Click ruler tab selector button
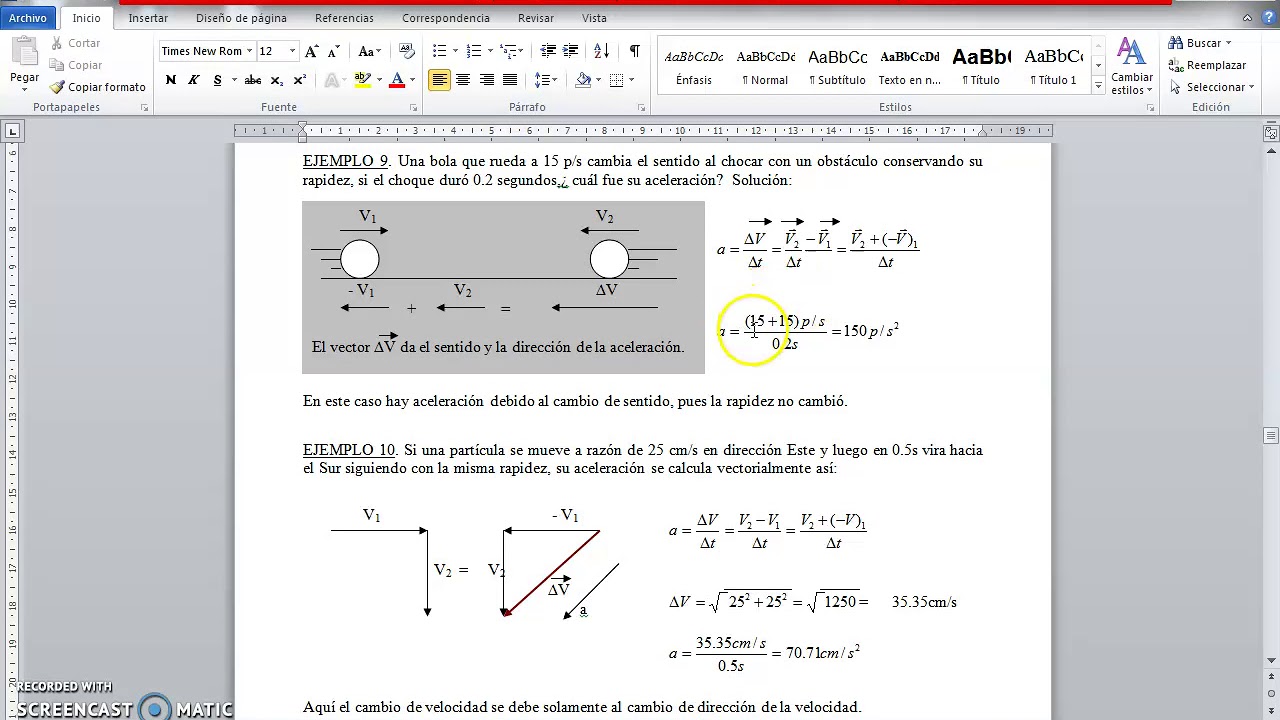The height and width of the screenshot is (720, 1280). (x=12, y=130)
